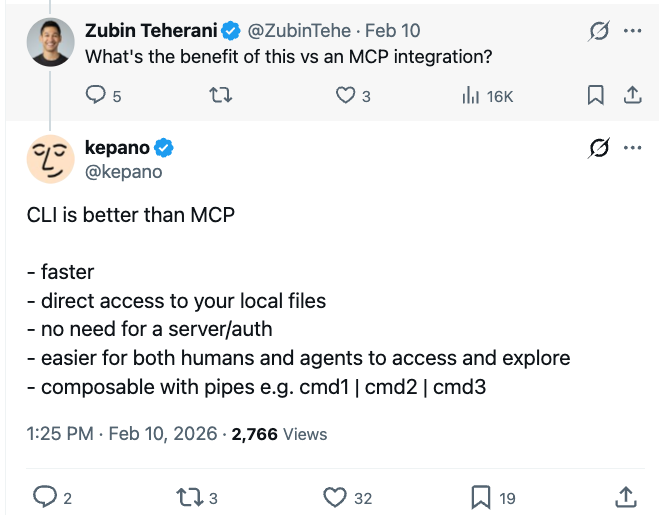Like kepano's tweet with 32 likes
Viewport: 659px width, 515px height.
coord(335,496)
